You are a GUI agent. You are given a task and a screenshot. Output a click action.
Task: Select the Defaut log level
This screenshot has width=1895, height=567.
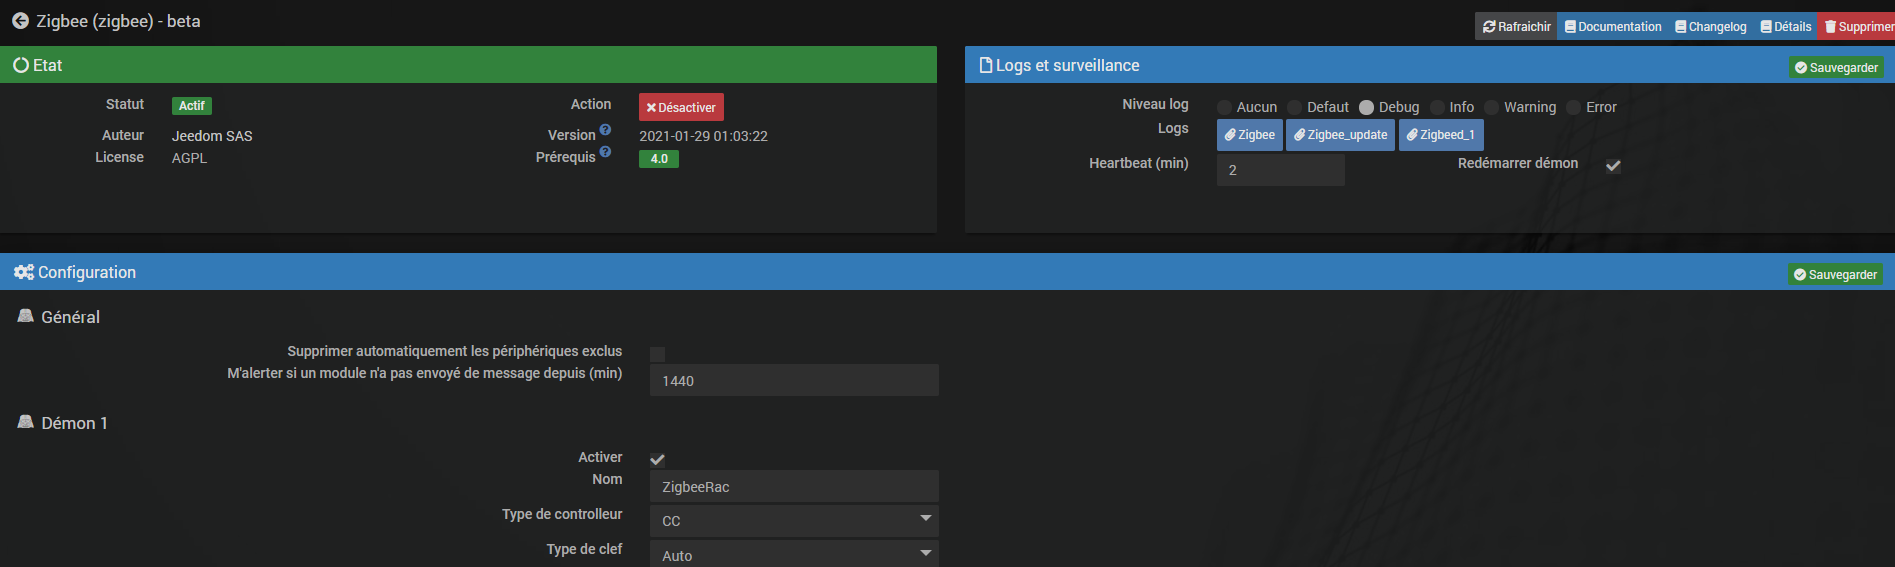point(1294,107)
